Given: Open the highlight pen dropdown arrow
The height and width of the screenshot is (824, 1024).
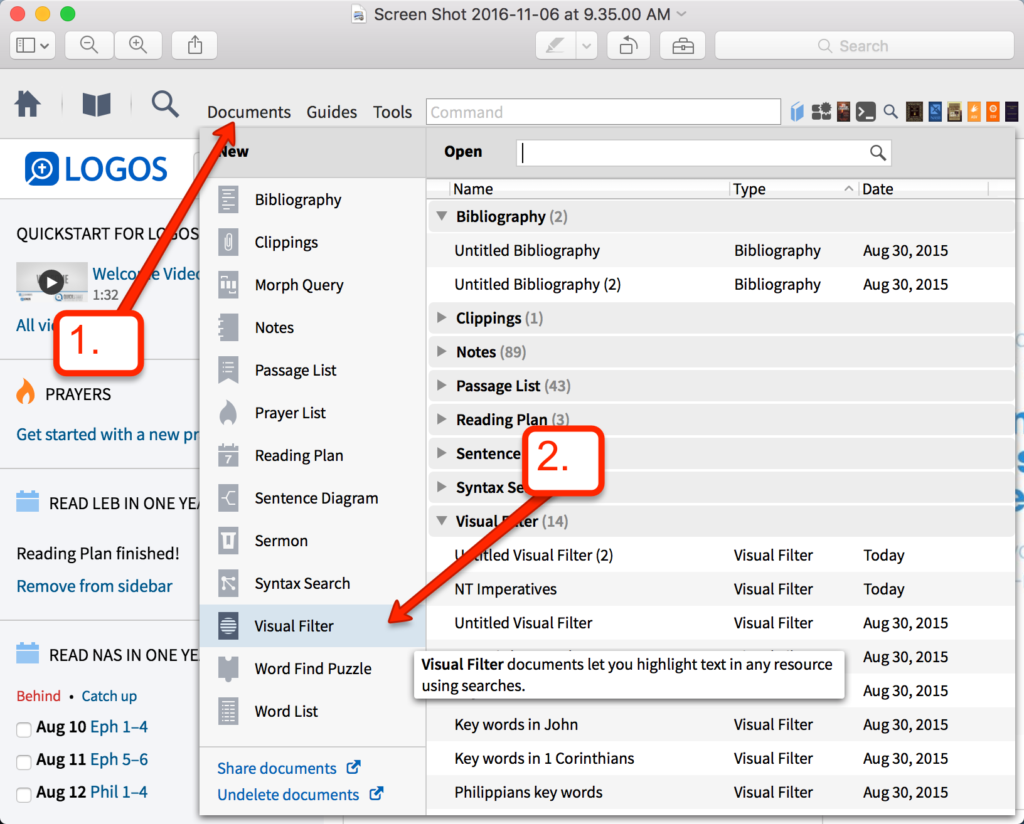Looking at the screenshot, I should (586, 45).
